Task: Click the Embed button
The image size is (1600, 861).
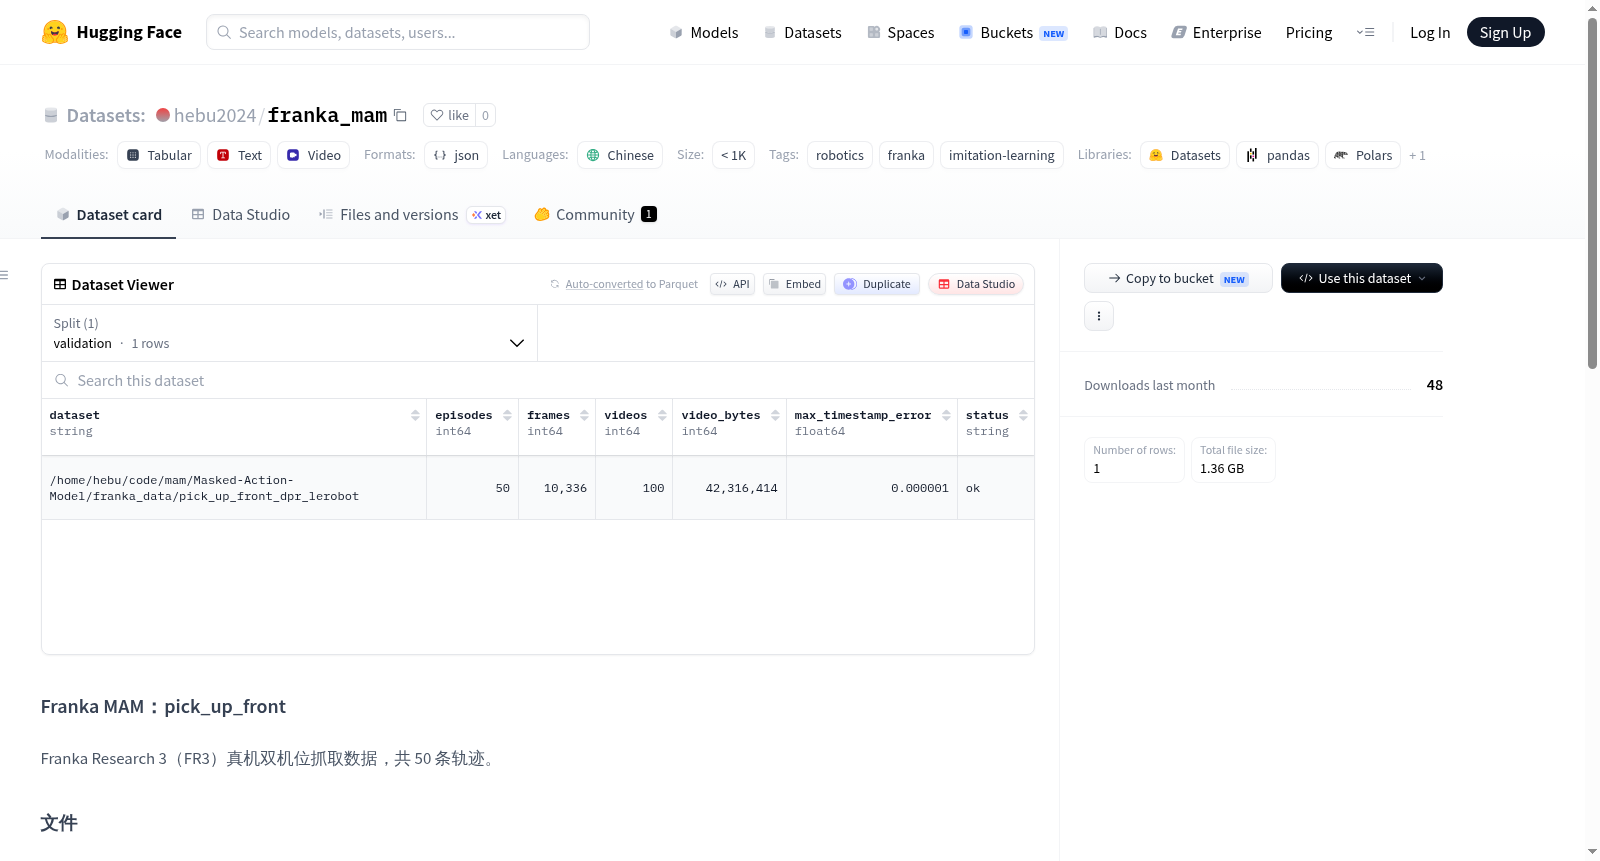Action: (x=795, y=284)
